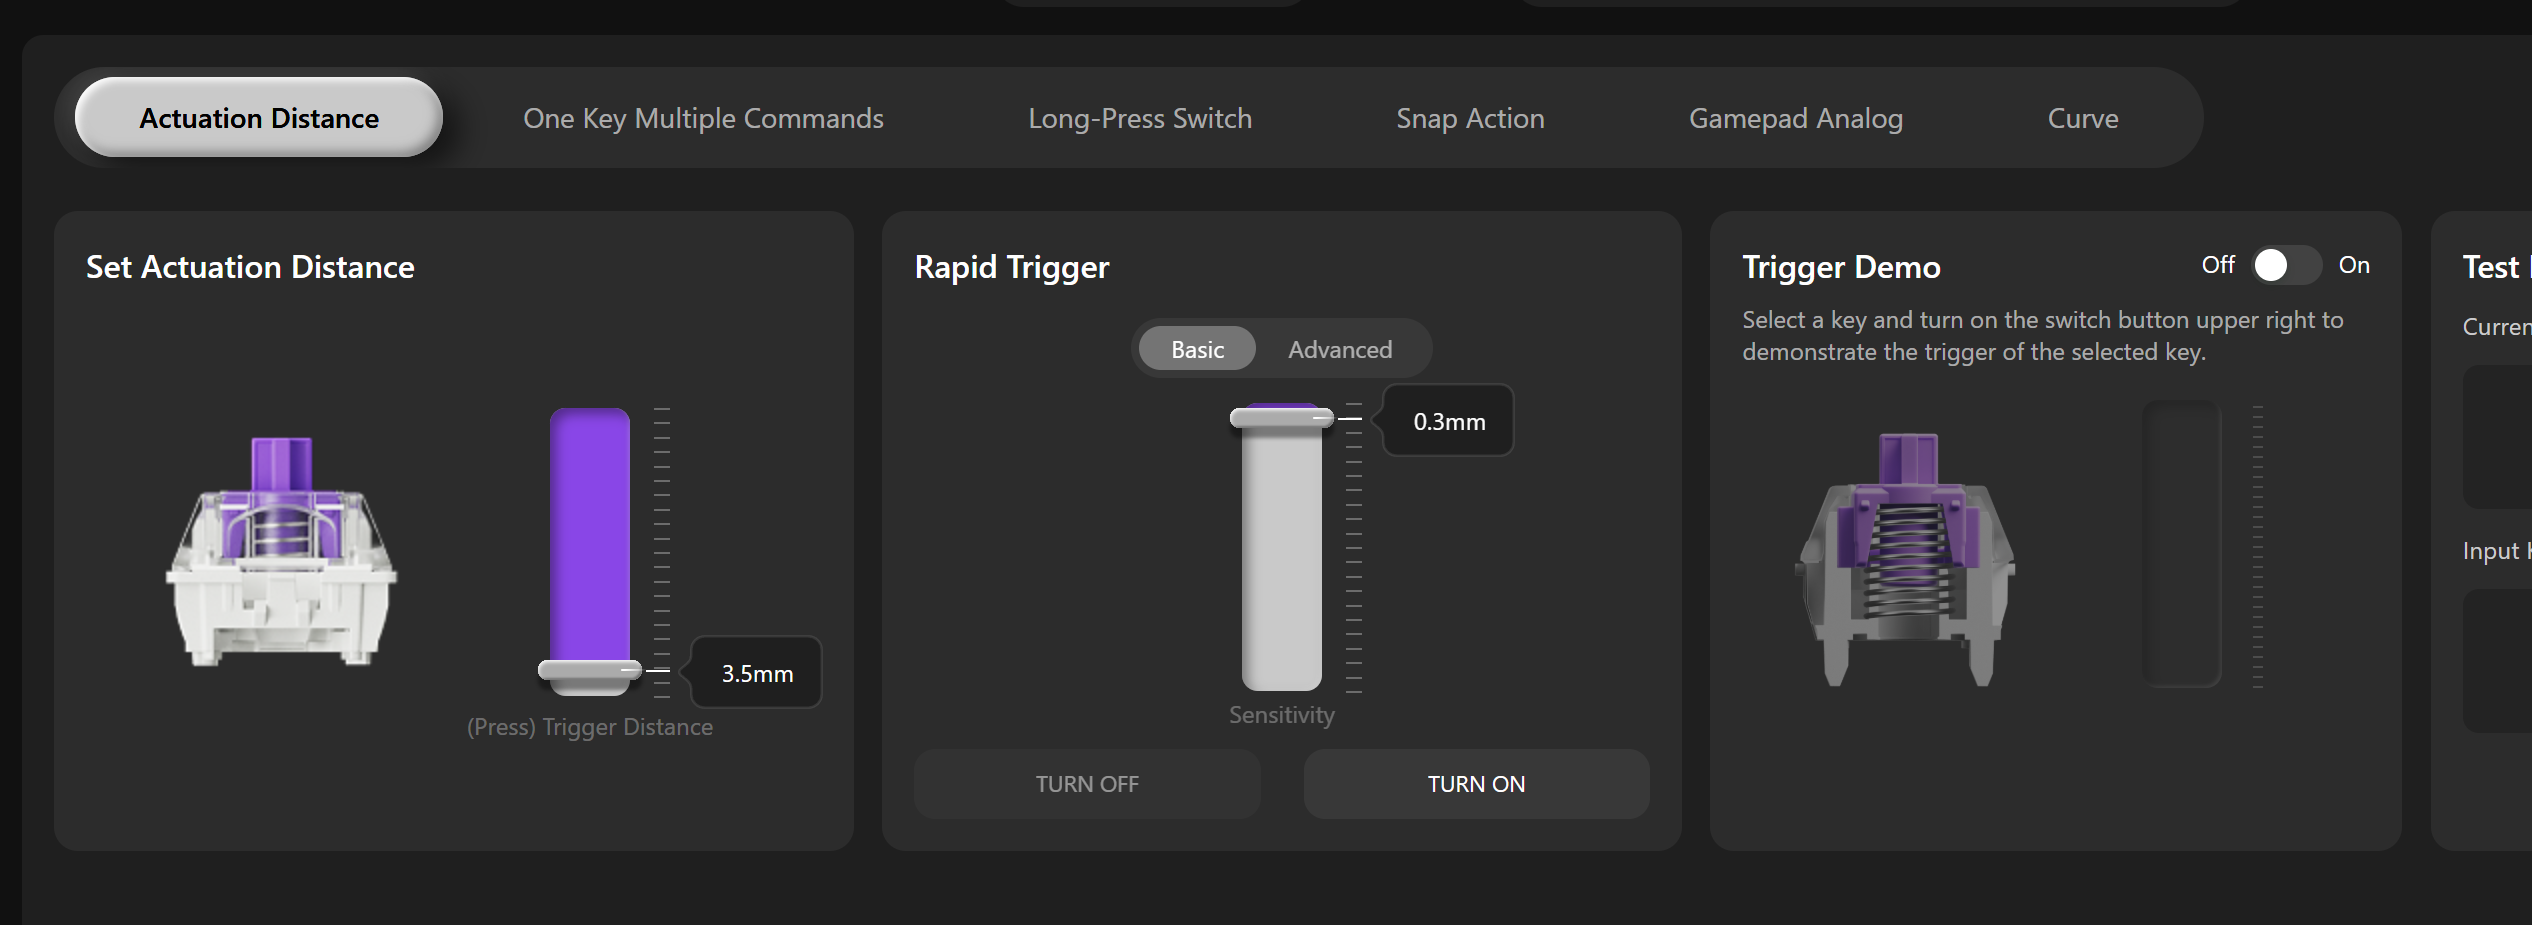The width and height of the screenshot is (2532, 925).
Task: Select the Gamepad Analog tab
Action: [1795, 118]
